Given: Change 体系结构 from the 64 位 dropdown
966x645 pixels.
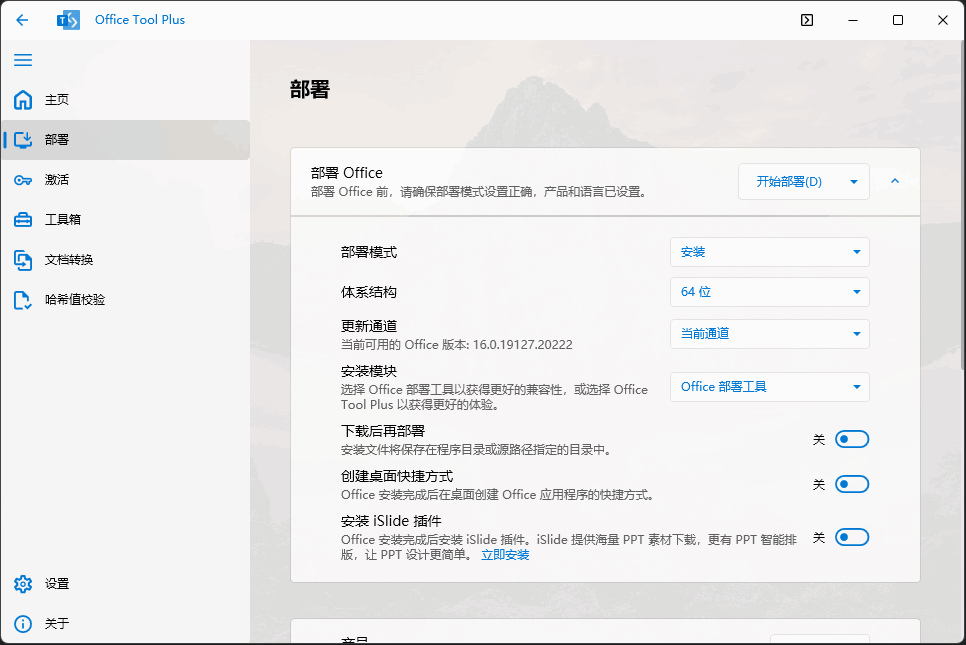Looking at the screenshot, I should coord(769,291).
